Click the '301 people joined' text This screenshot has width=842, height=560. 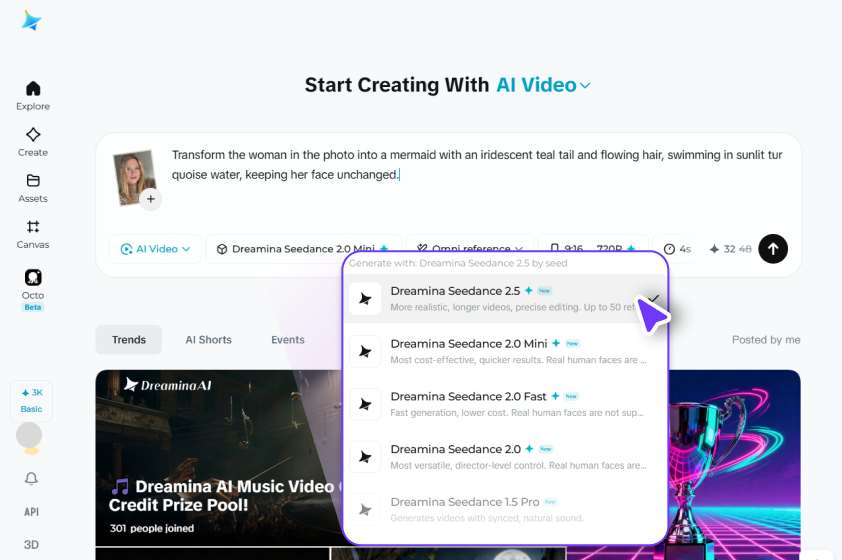coord(152,528)
